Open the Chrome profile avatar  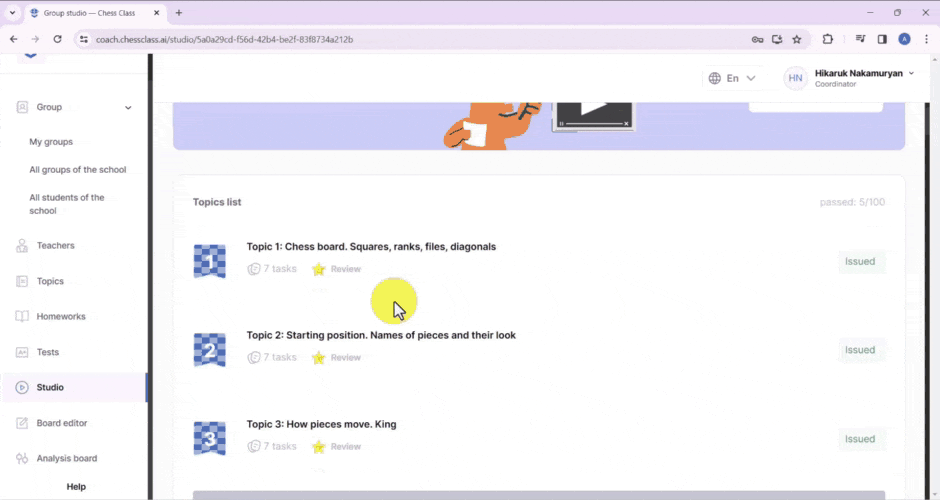(905, 40)
